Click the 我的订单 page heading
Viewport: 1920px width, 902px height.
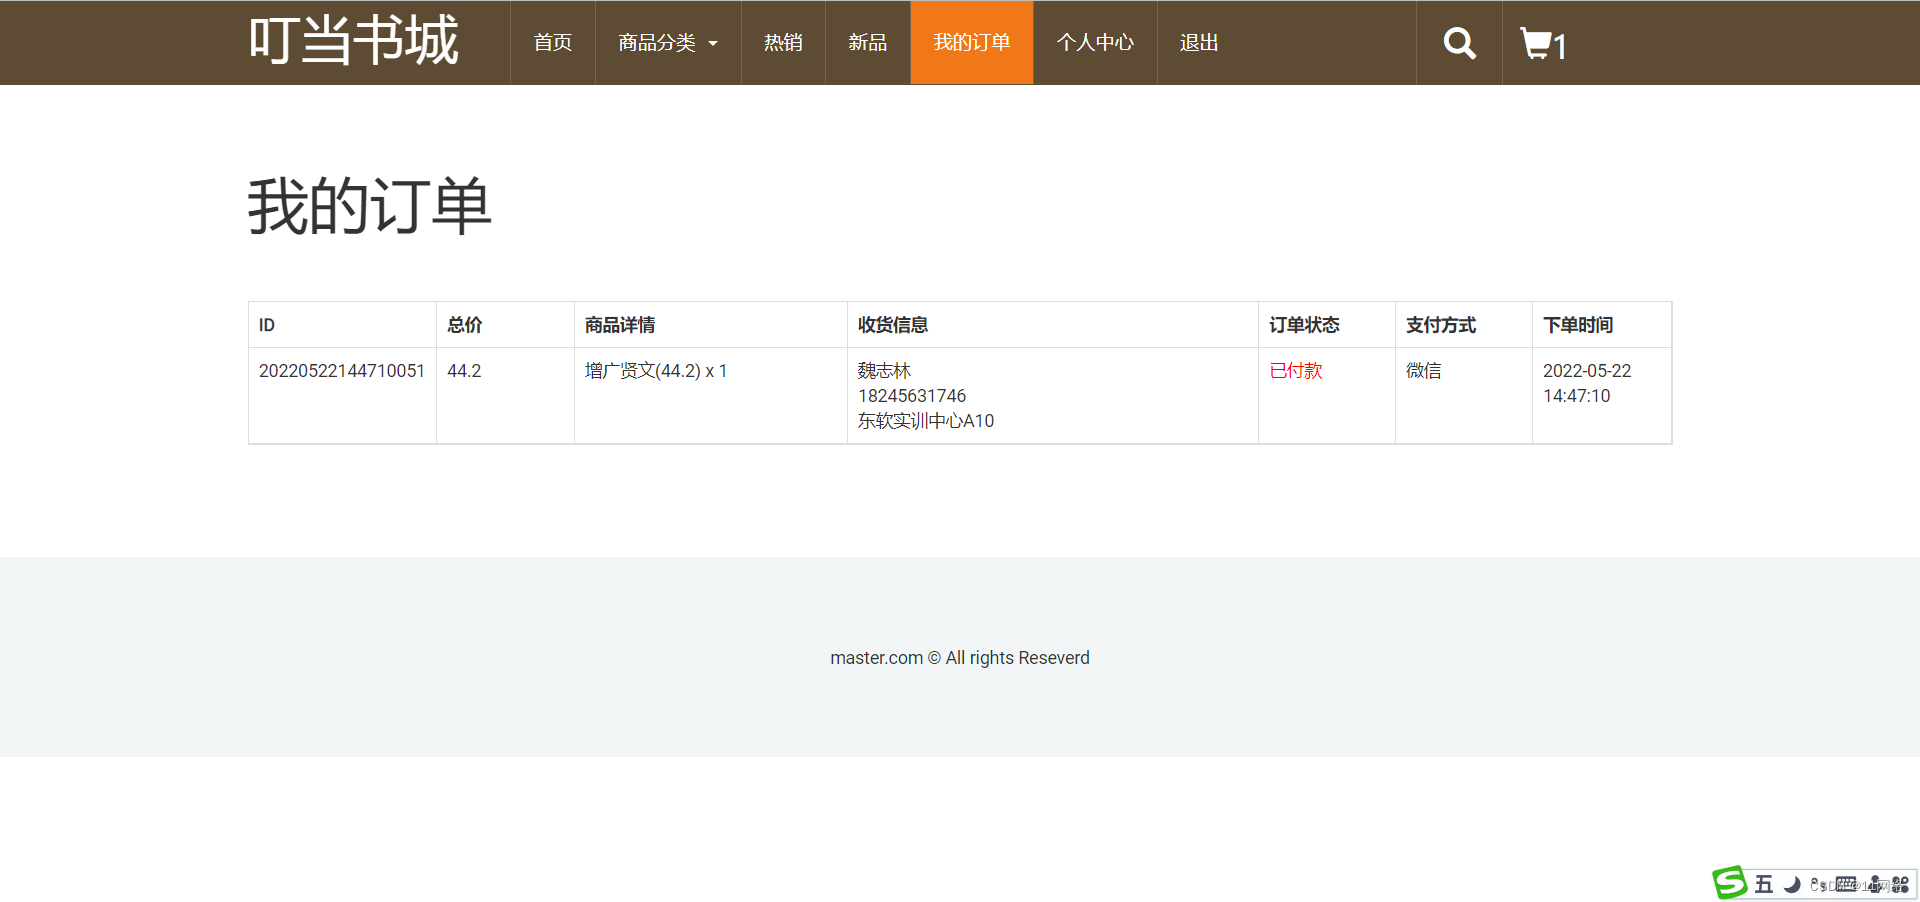point(370,207)
